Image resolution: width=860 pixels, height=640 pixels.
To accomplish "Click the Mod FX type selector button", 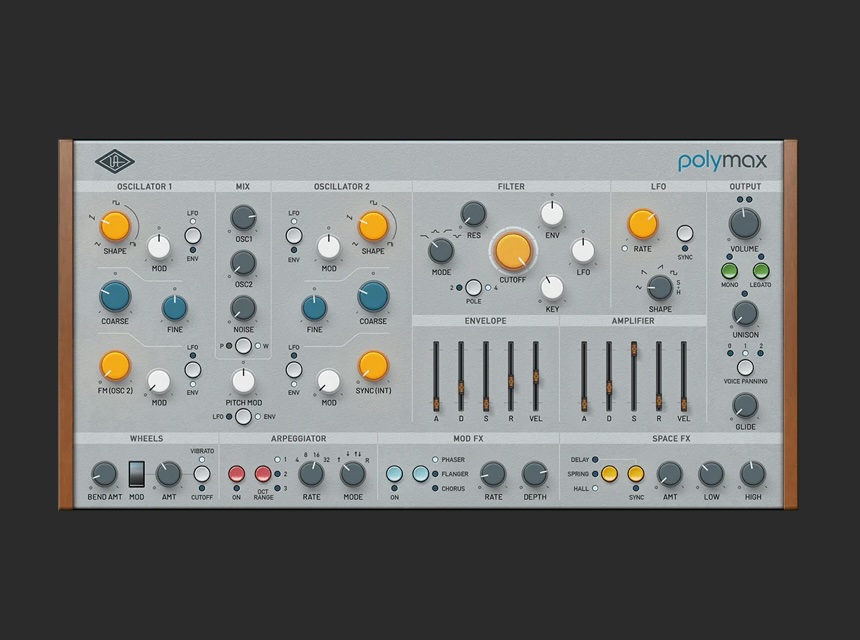I will (x=421, y=474).
